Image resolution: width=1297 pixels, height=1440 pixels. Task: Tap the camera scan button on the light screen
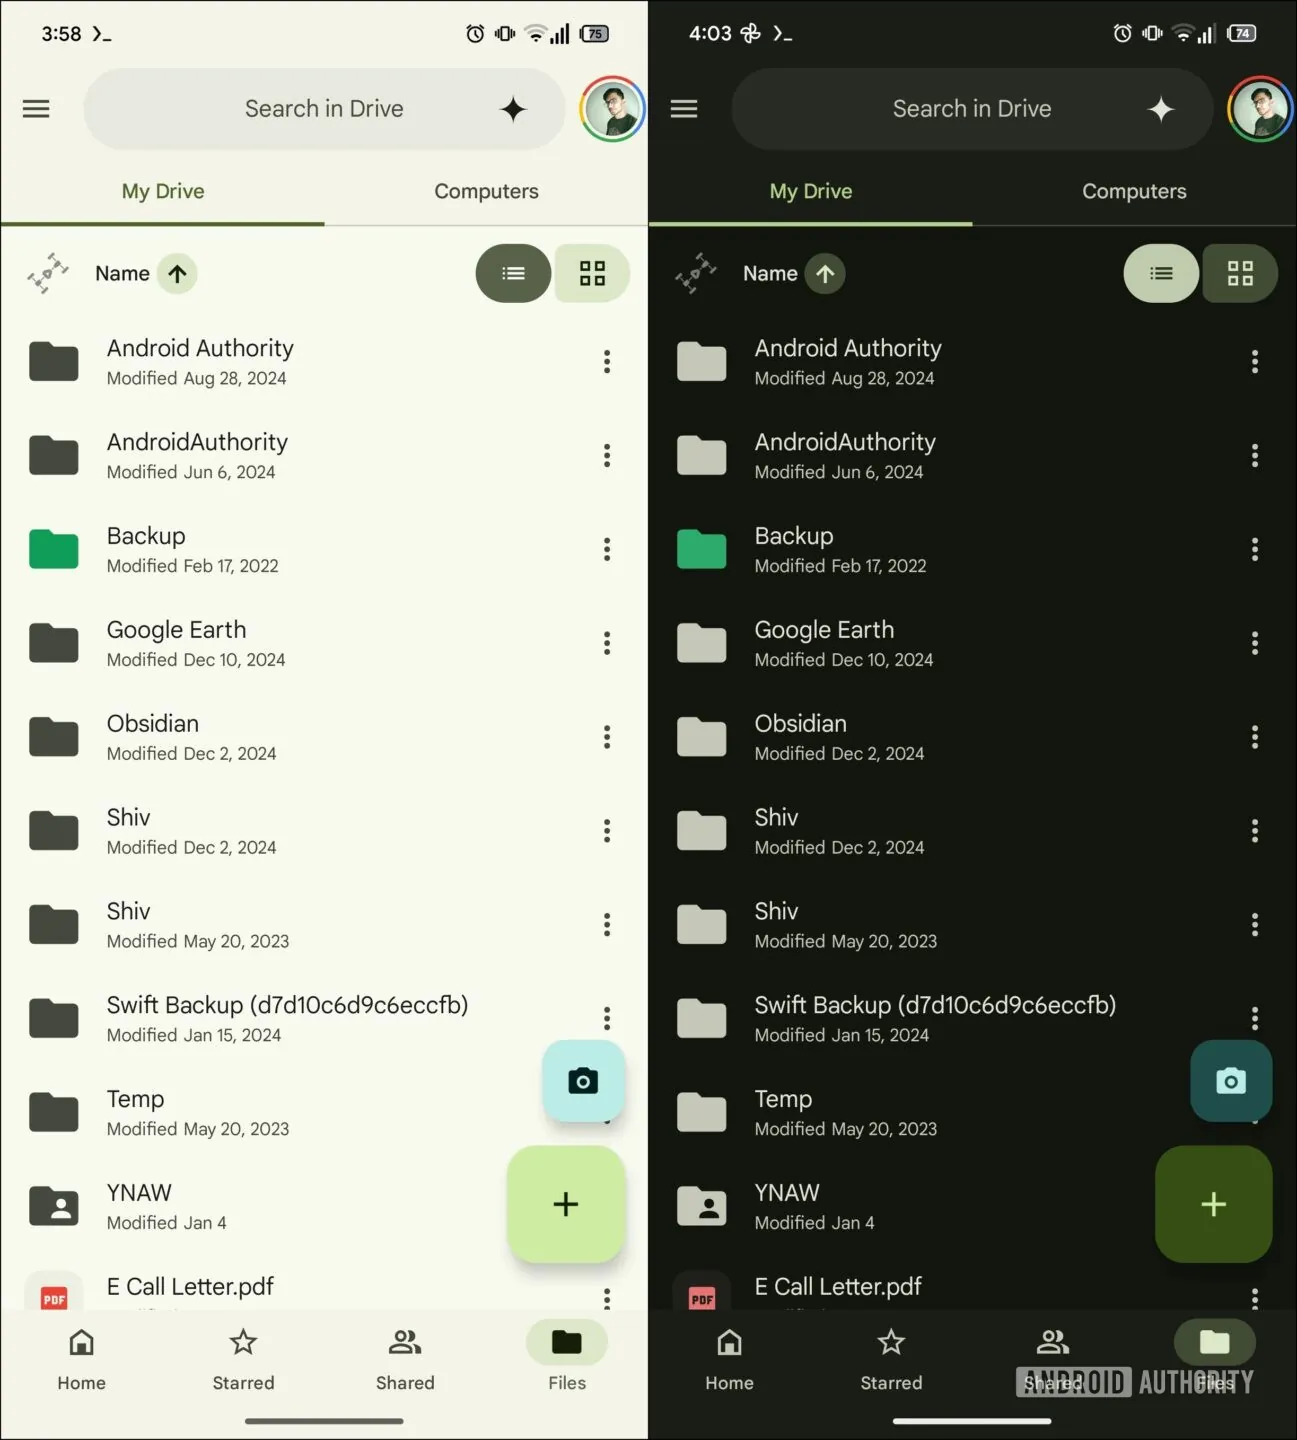click(583, 1081)
